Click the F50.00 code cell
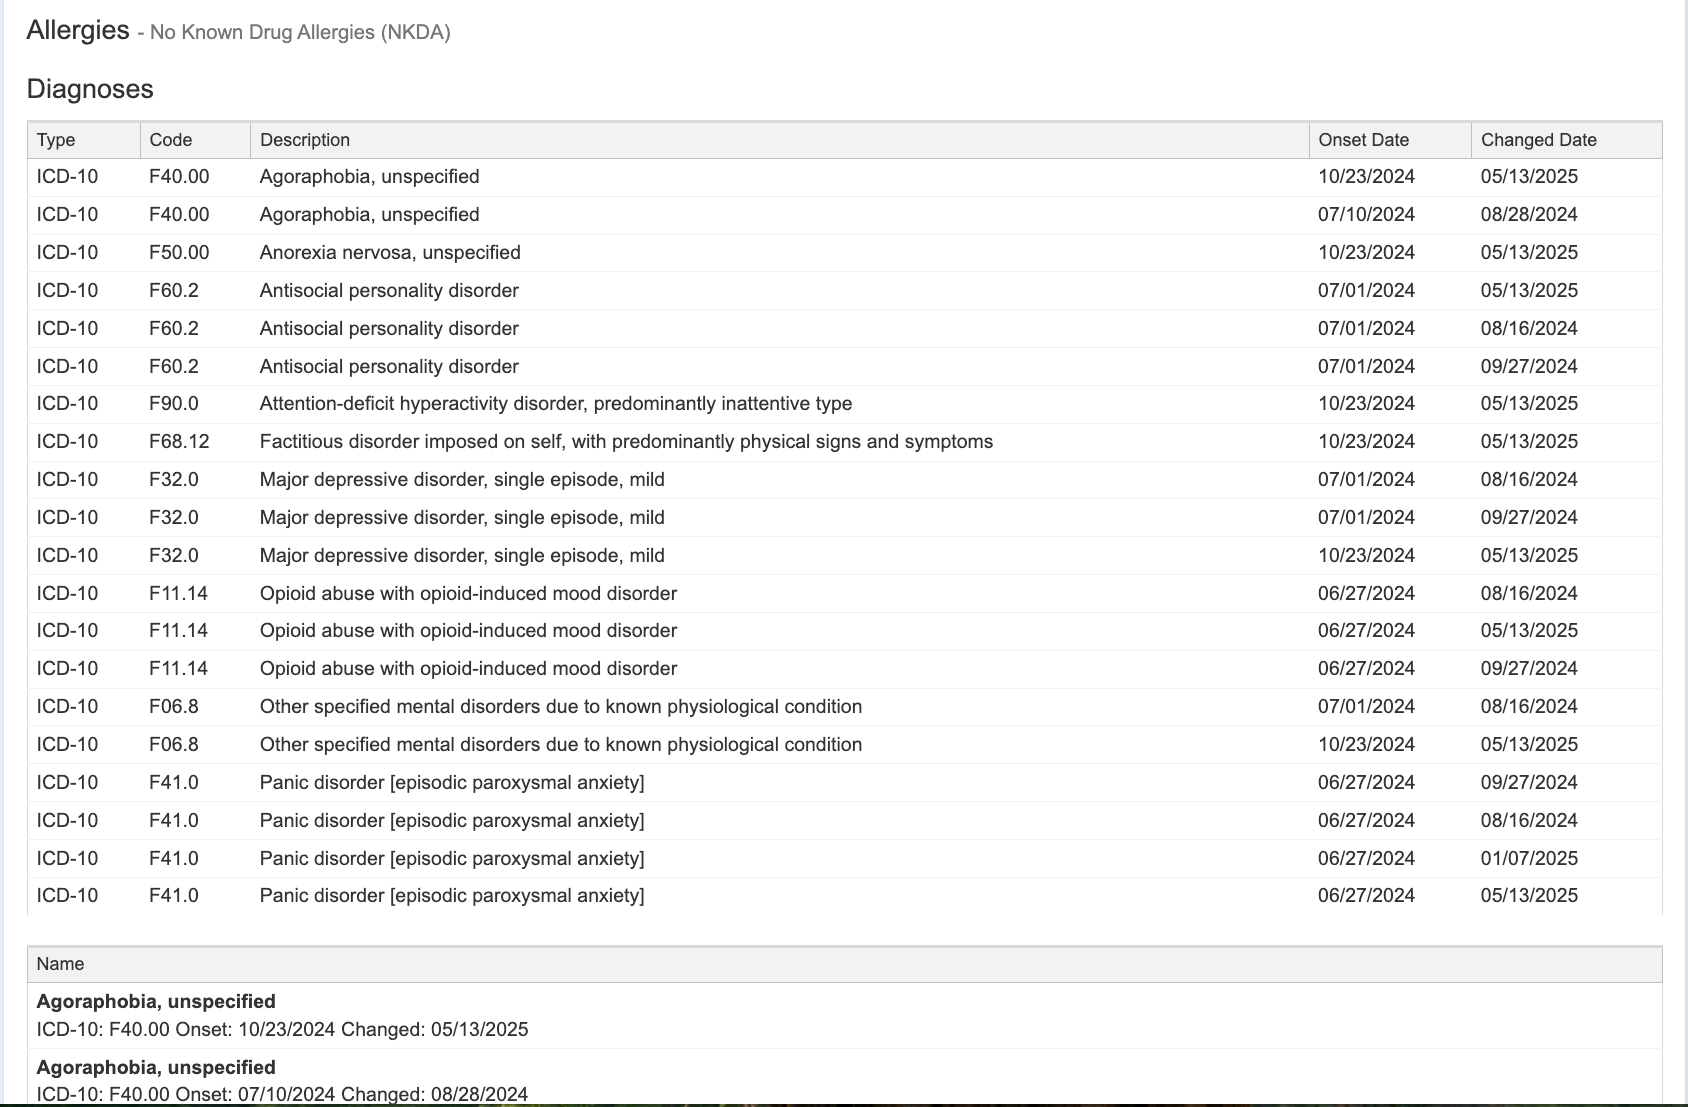Screen dimensions: 1688x1107 179,253
